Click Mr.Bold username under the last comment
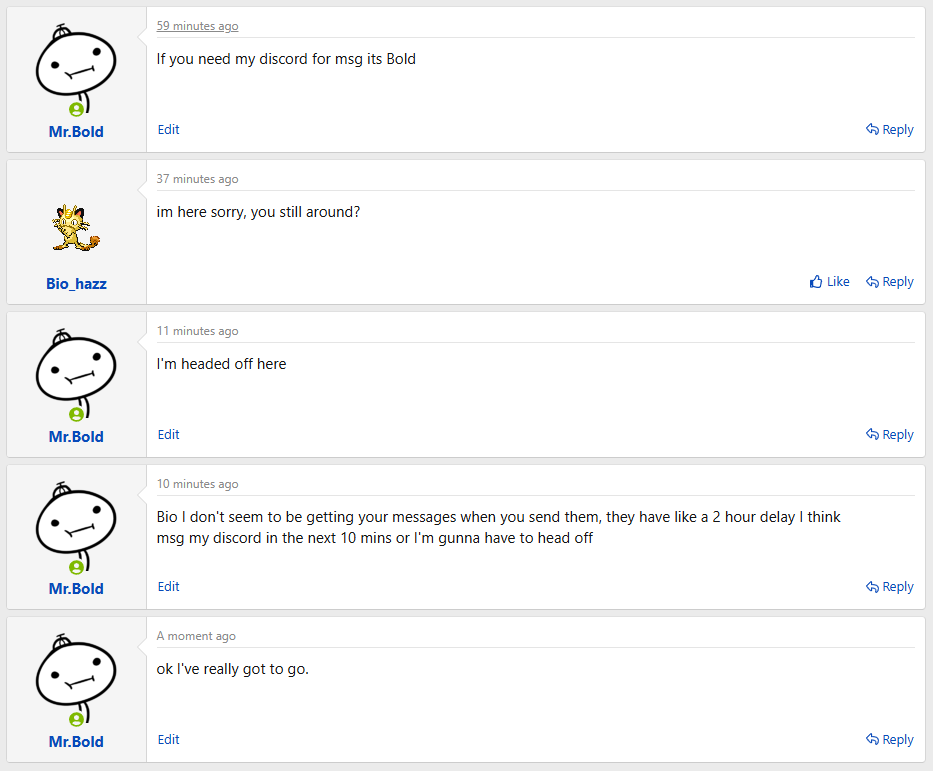Image resolution: width=933 pixels, height=771 pixels. click(x=76, y=741)
